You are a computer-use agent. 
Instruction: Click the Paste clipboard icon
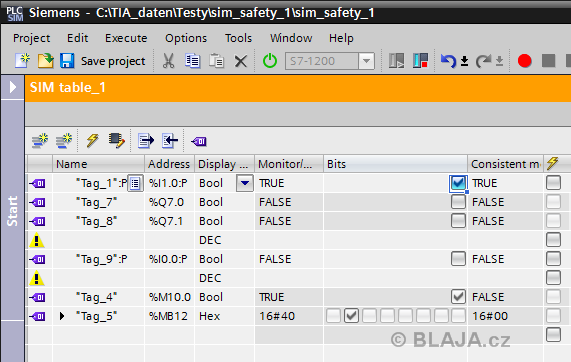click(216, 61)
